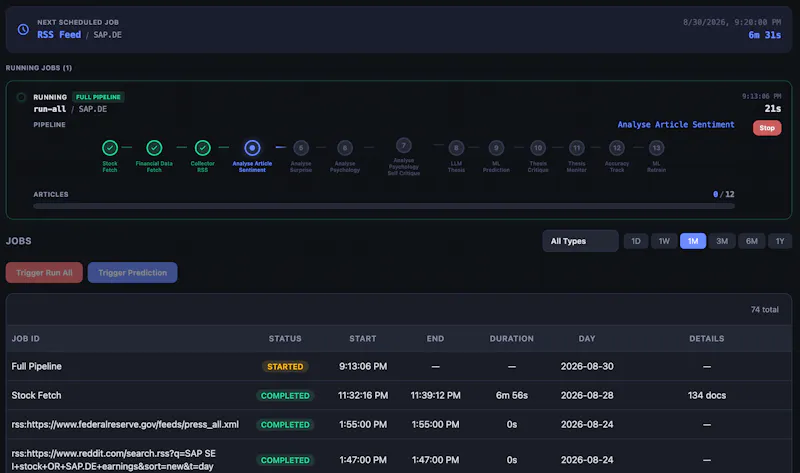Image resolution: width=800 pixels, height=473 pixels.
Task: Click the 9:13:06 PM start time cell
Action: point(363,366)
